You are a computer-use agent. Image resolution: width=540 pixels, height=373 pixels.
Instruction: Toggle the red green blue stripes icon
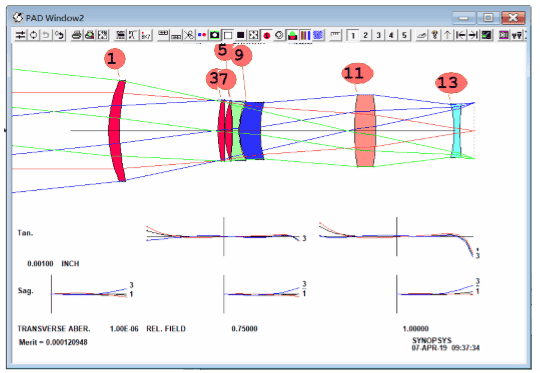click(305, 35)
